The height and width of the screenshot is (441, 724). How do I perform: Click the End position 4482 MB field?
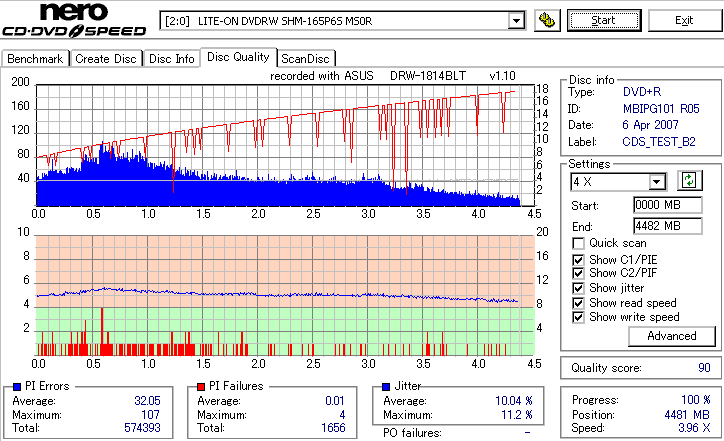tap(668, 226)
